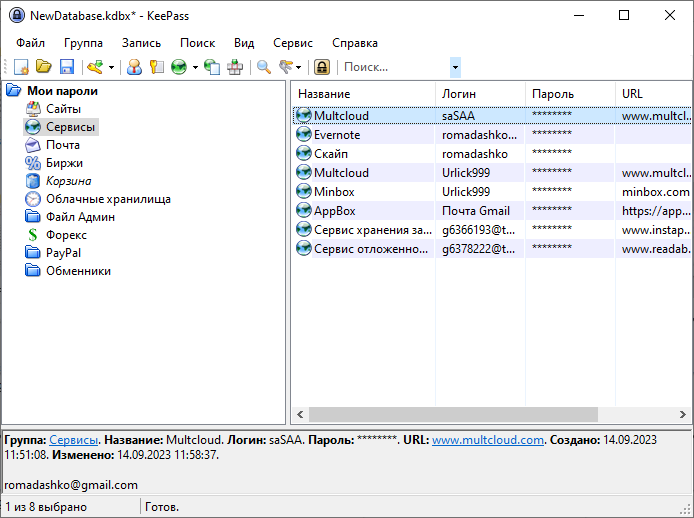
Task: Click the URL column header
Action: point(654,94)
